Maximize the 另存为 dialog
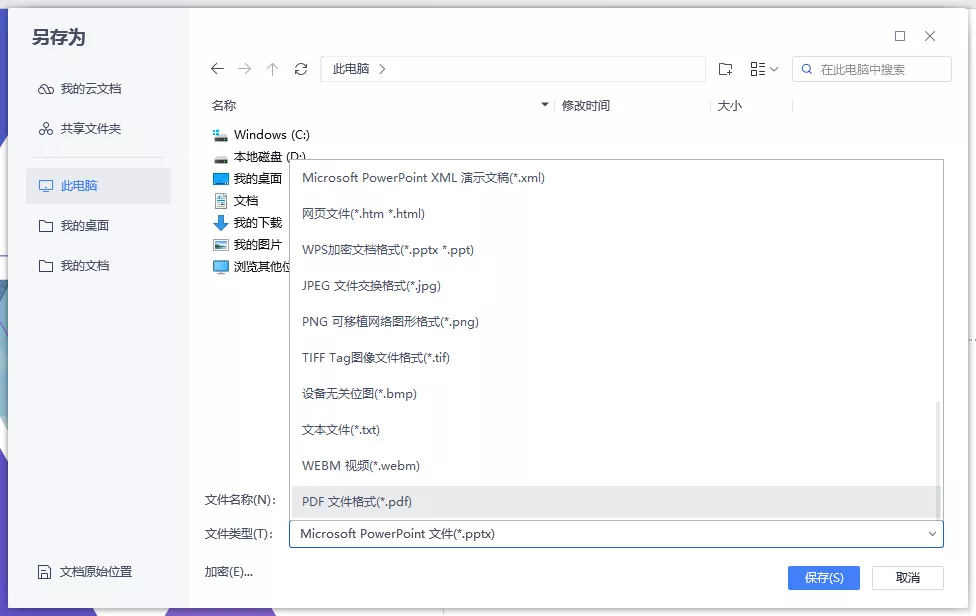The width and height of the screenshot is (976, 616). [900, 36]
